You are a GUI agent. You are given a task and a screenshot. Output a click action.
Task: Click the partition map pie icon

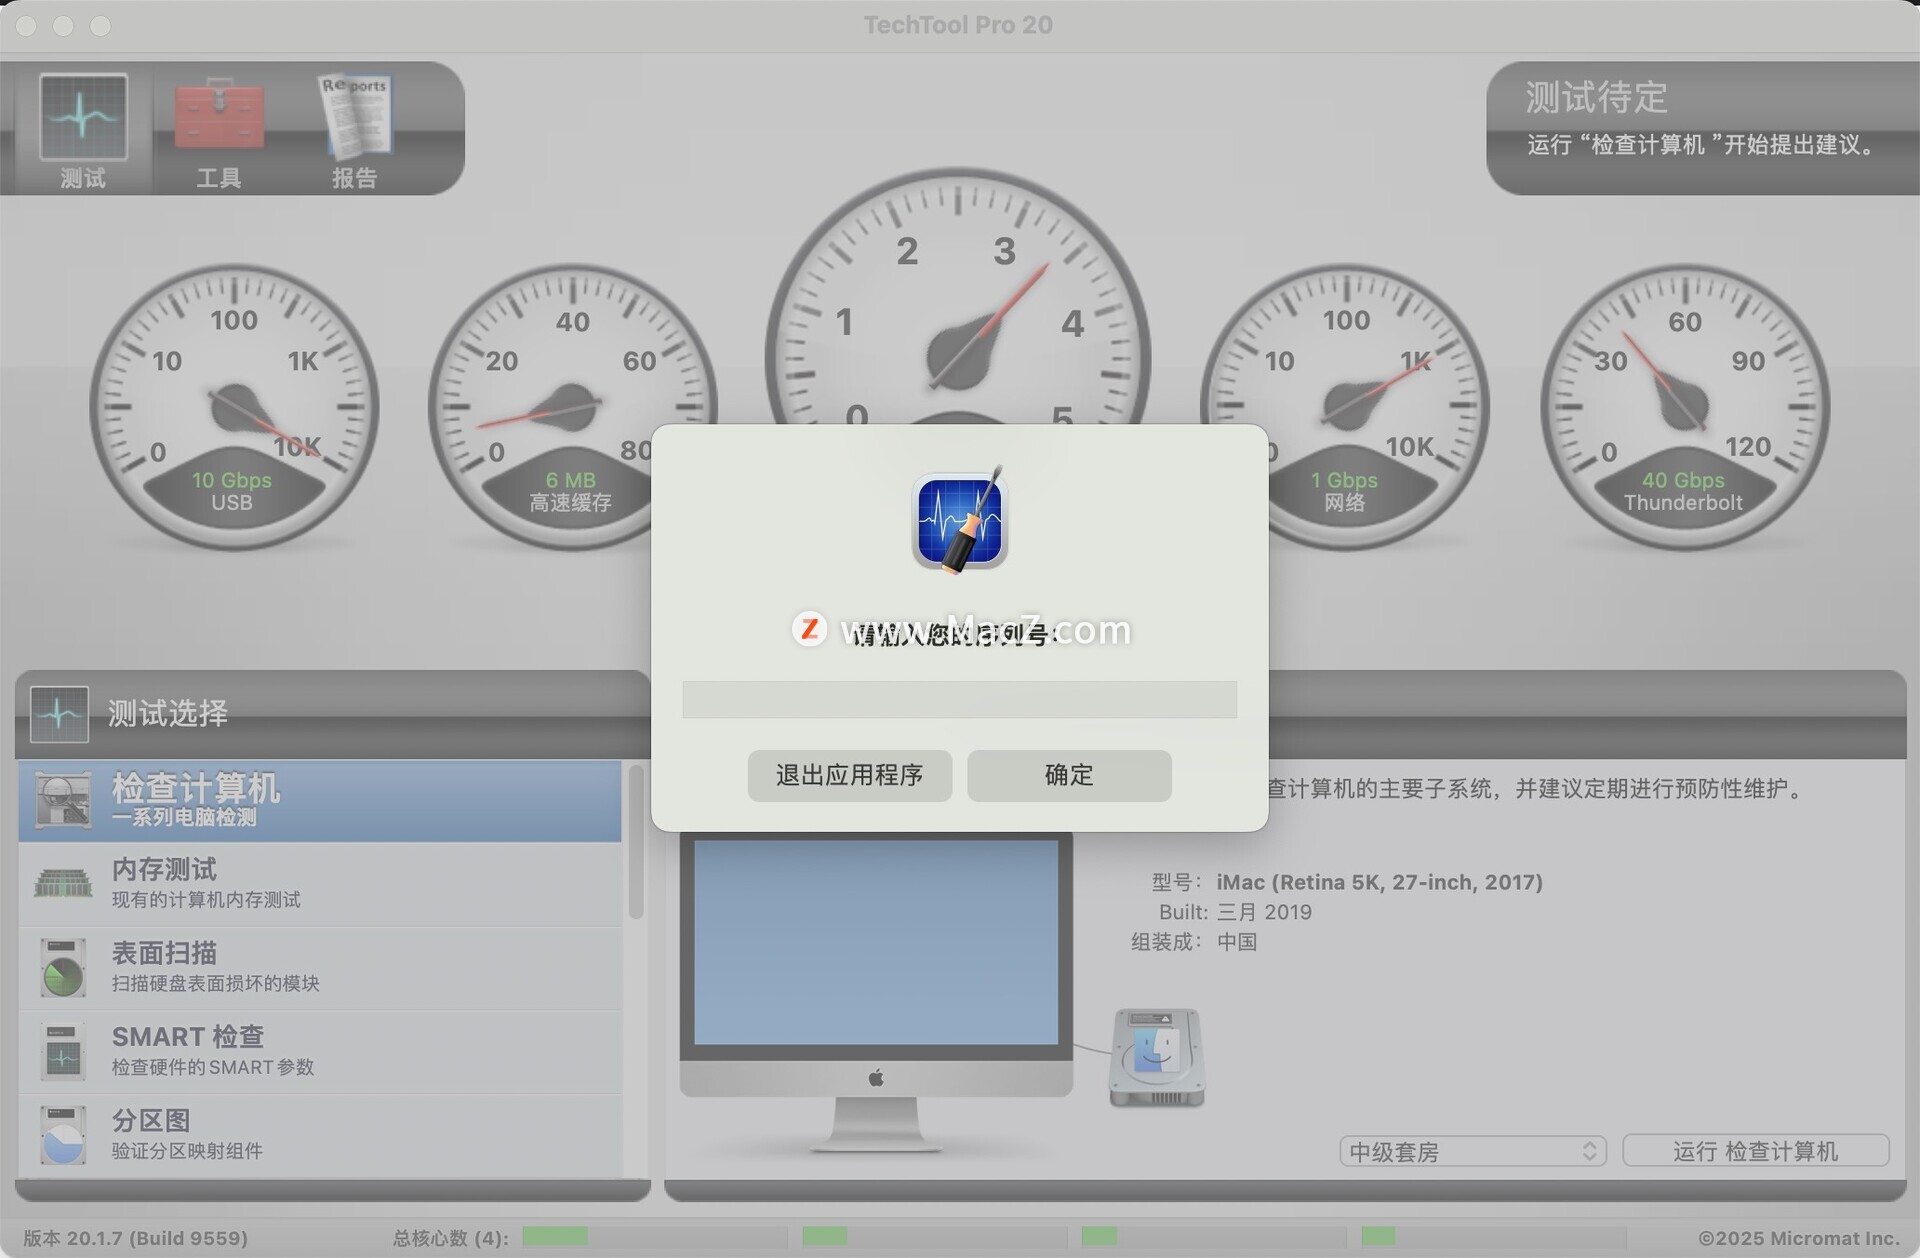[63, 1135]
